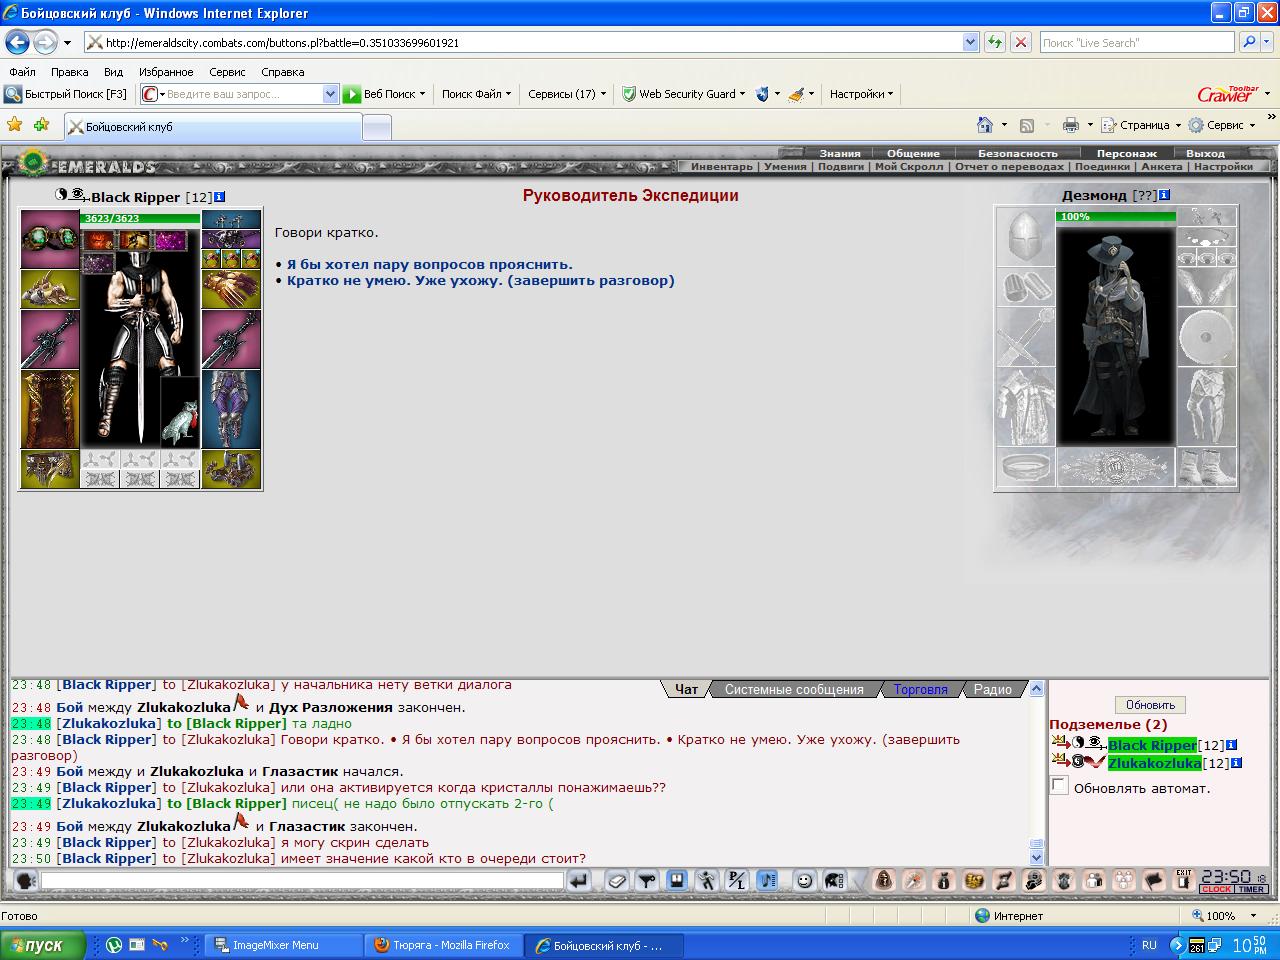Image resolution: width=1280 pixels, height=960 pixels.
Task: Click the empty shield slot on Дезмонд
Action: pos(1207,337)
